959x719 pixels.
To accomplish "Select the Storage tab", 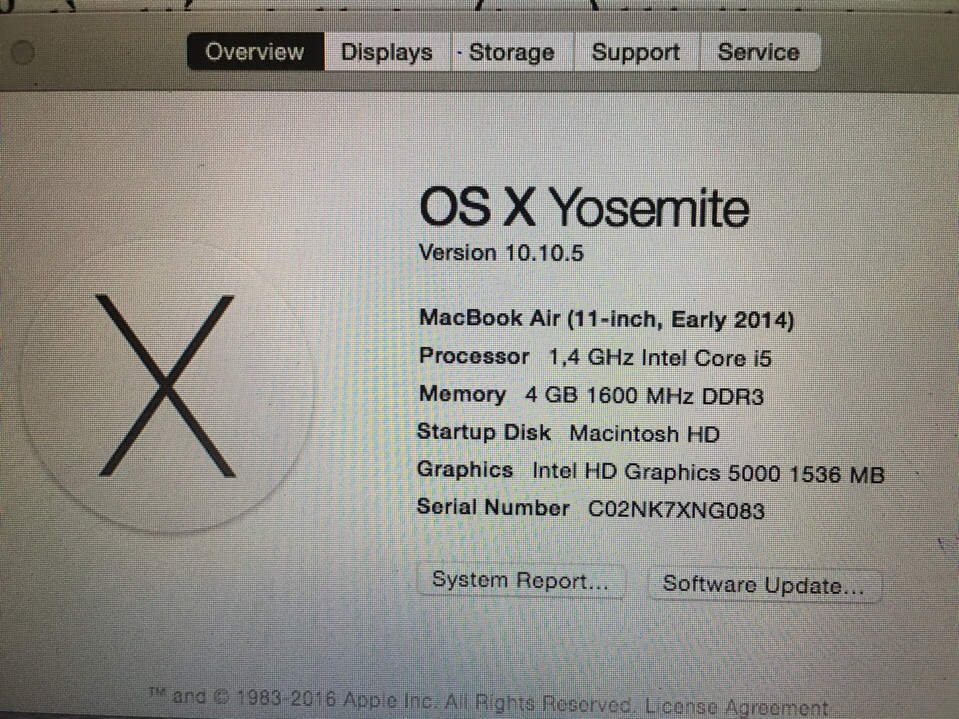I will [513, 52].
